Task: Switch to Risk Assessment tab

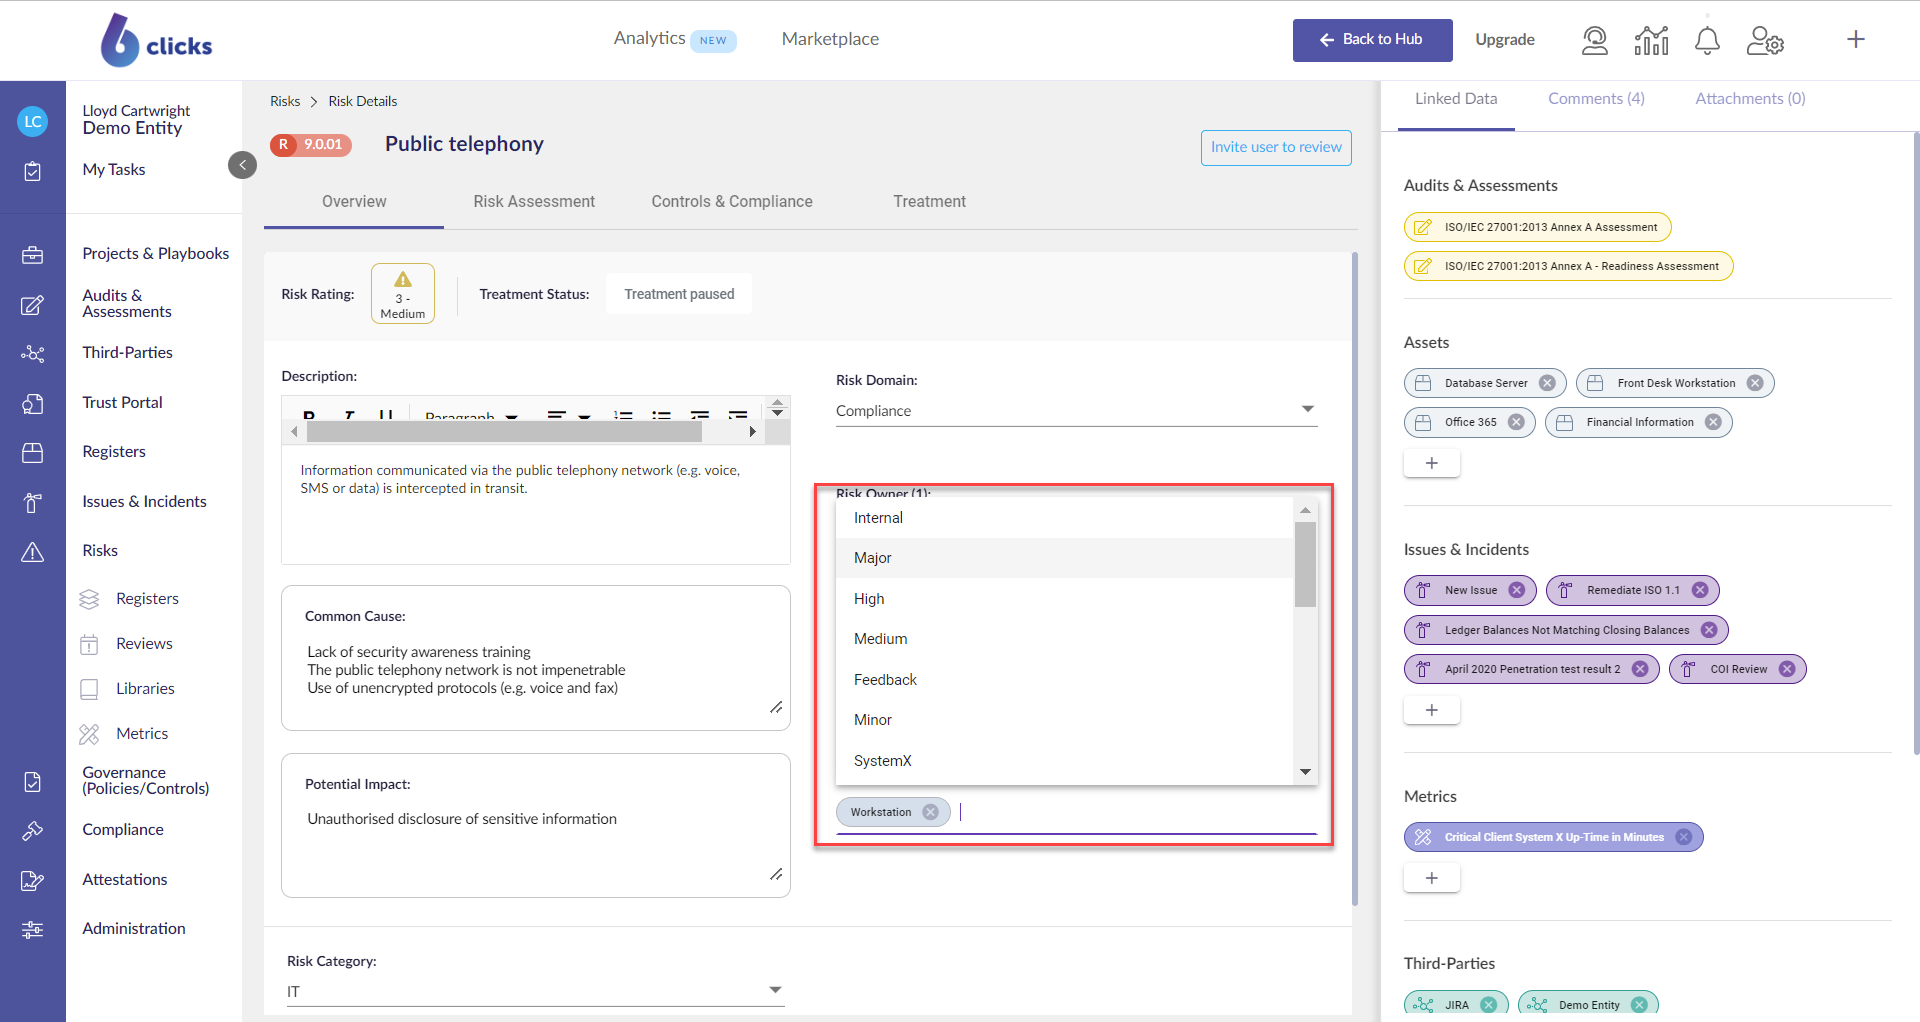Action: pyautogui.click(x=534, y=202)
